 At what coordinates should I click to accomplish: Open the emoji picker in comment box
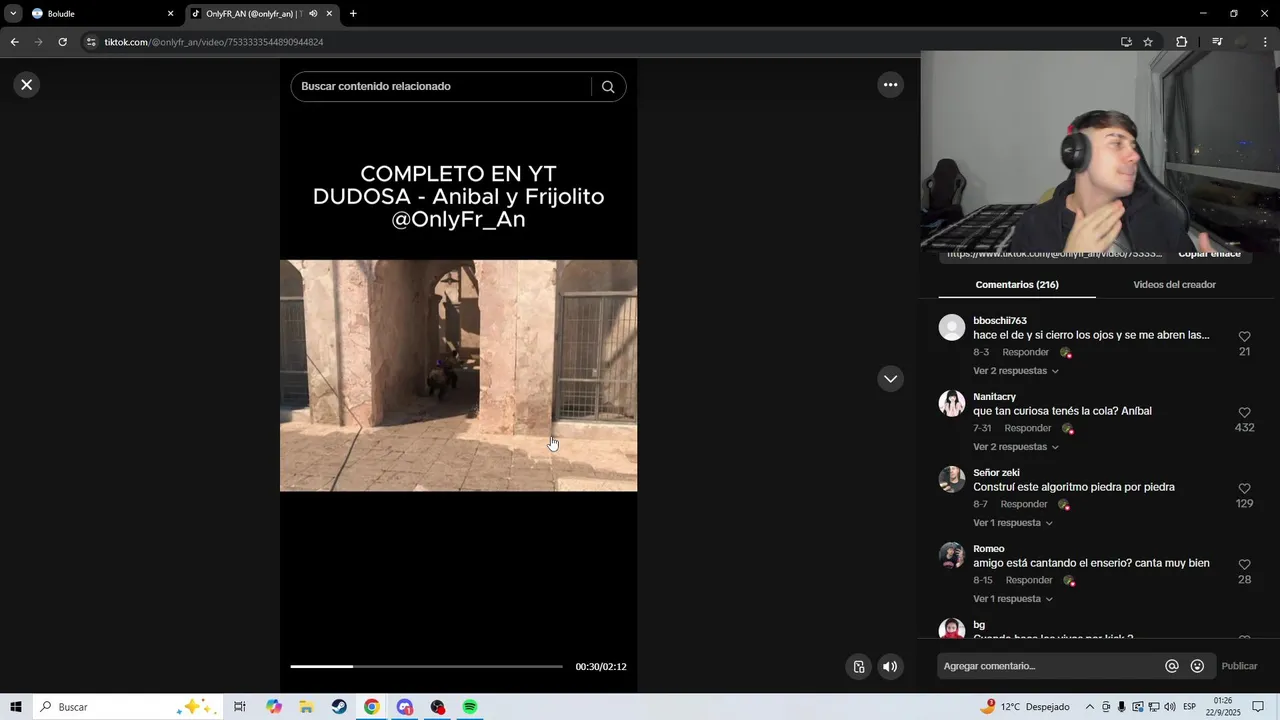[x=1197, y=666]
